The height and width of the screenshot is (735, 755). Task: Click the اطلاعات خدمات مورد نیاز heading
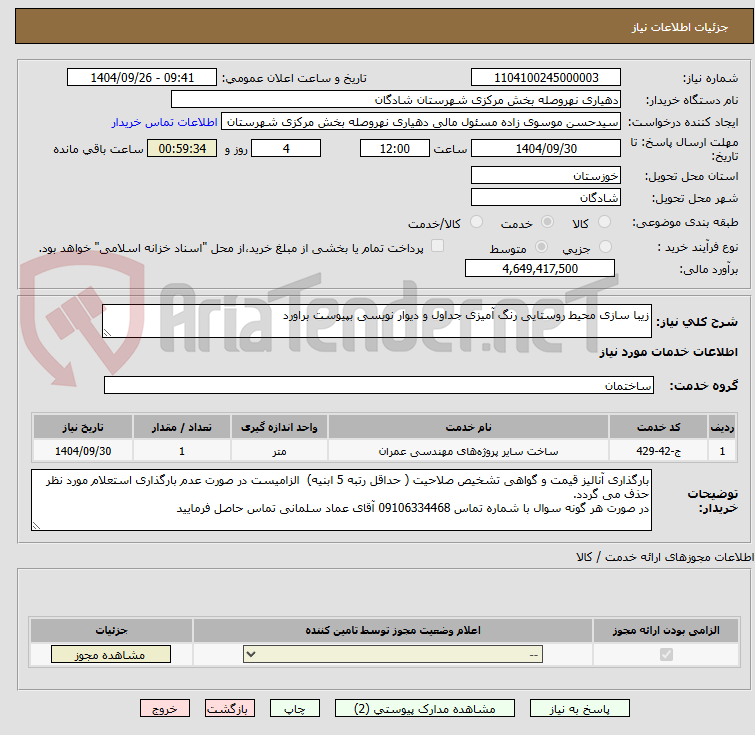pyautogui.click(x=668, y=352)
